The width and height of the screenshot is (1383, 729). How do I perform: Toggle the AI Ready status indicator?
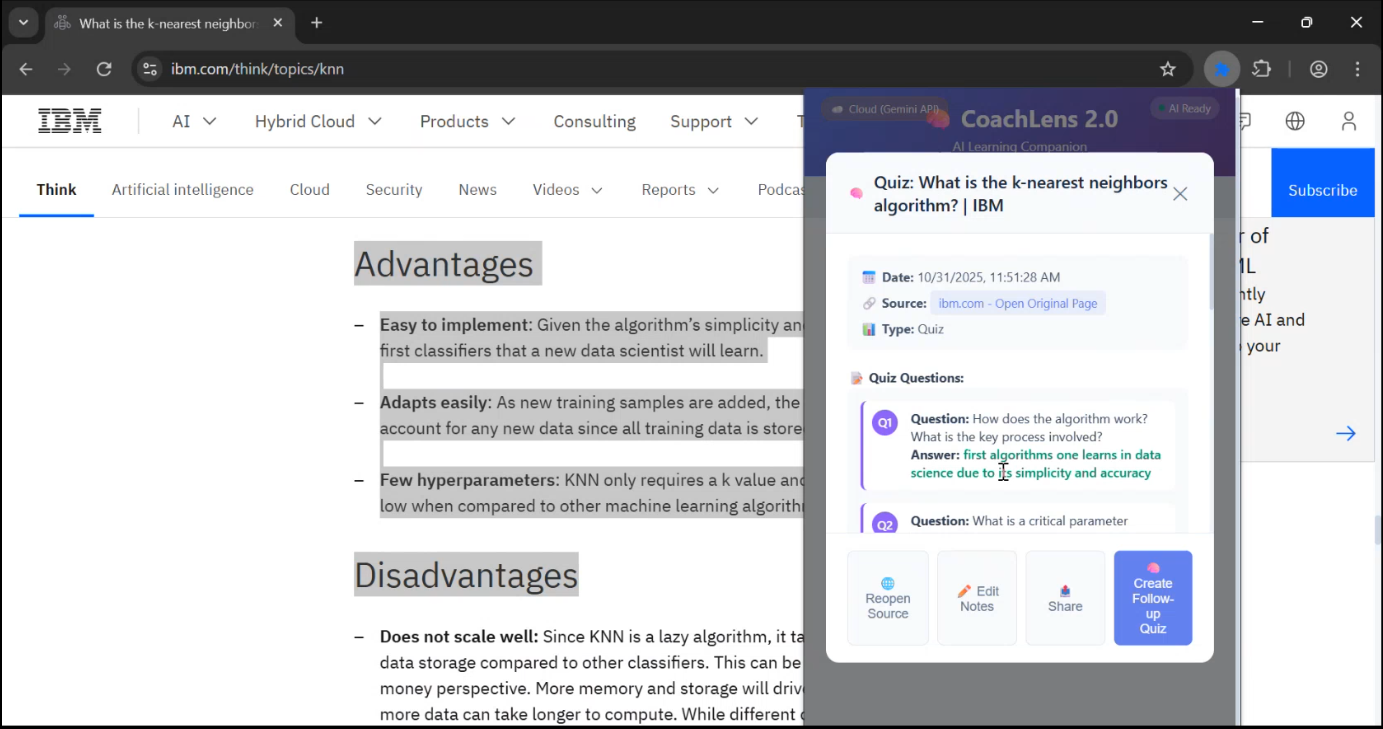click(x=1184, y=107)
